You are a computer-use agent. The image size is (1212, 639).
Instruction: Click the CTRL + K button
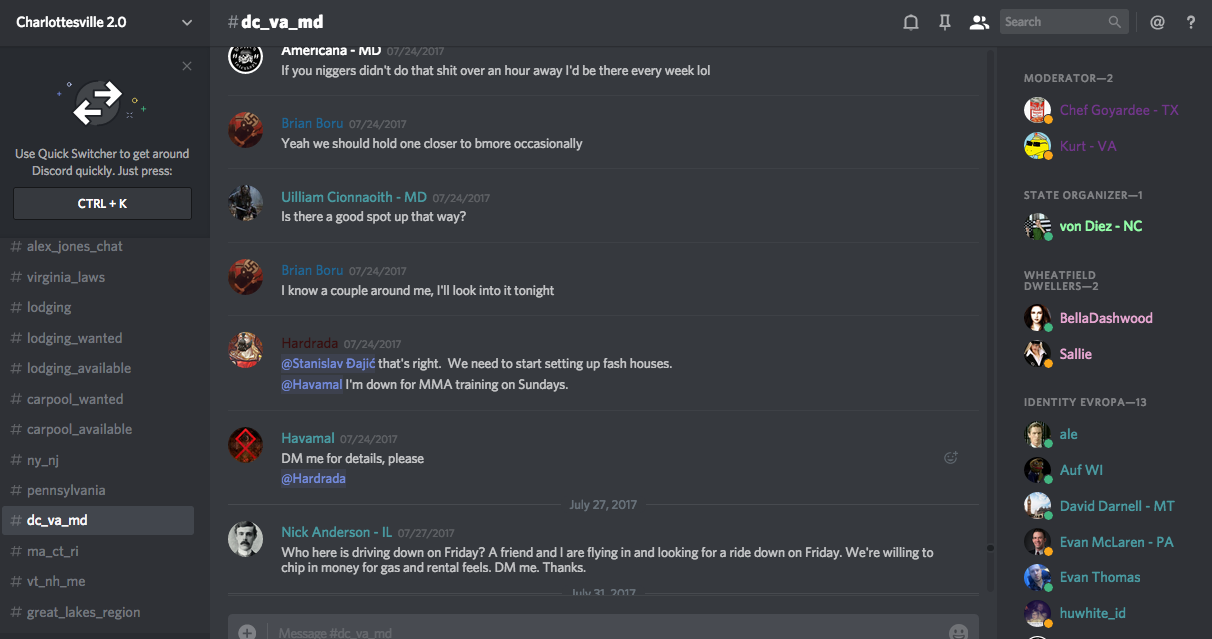[x=102, y=204]
